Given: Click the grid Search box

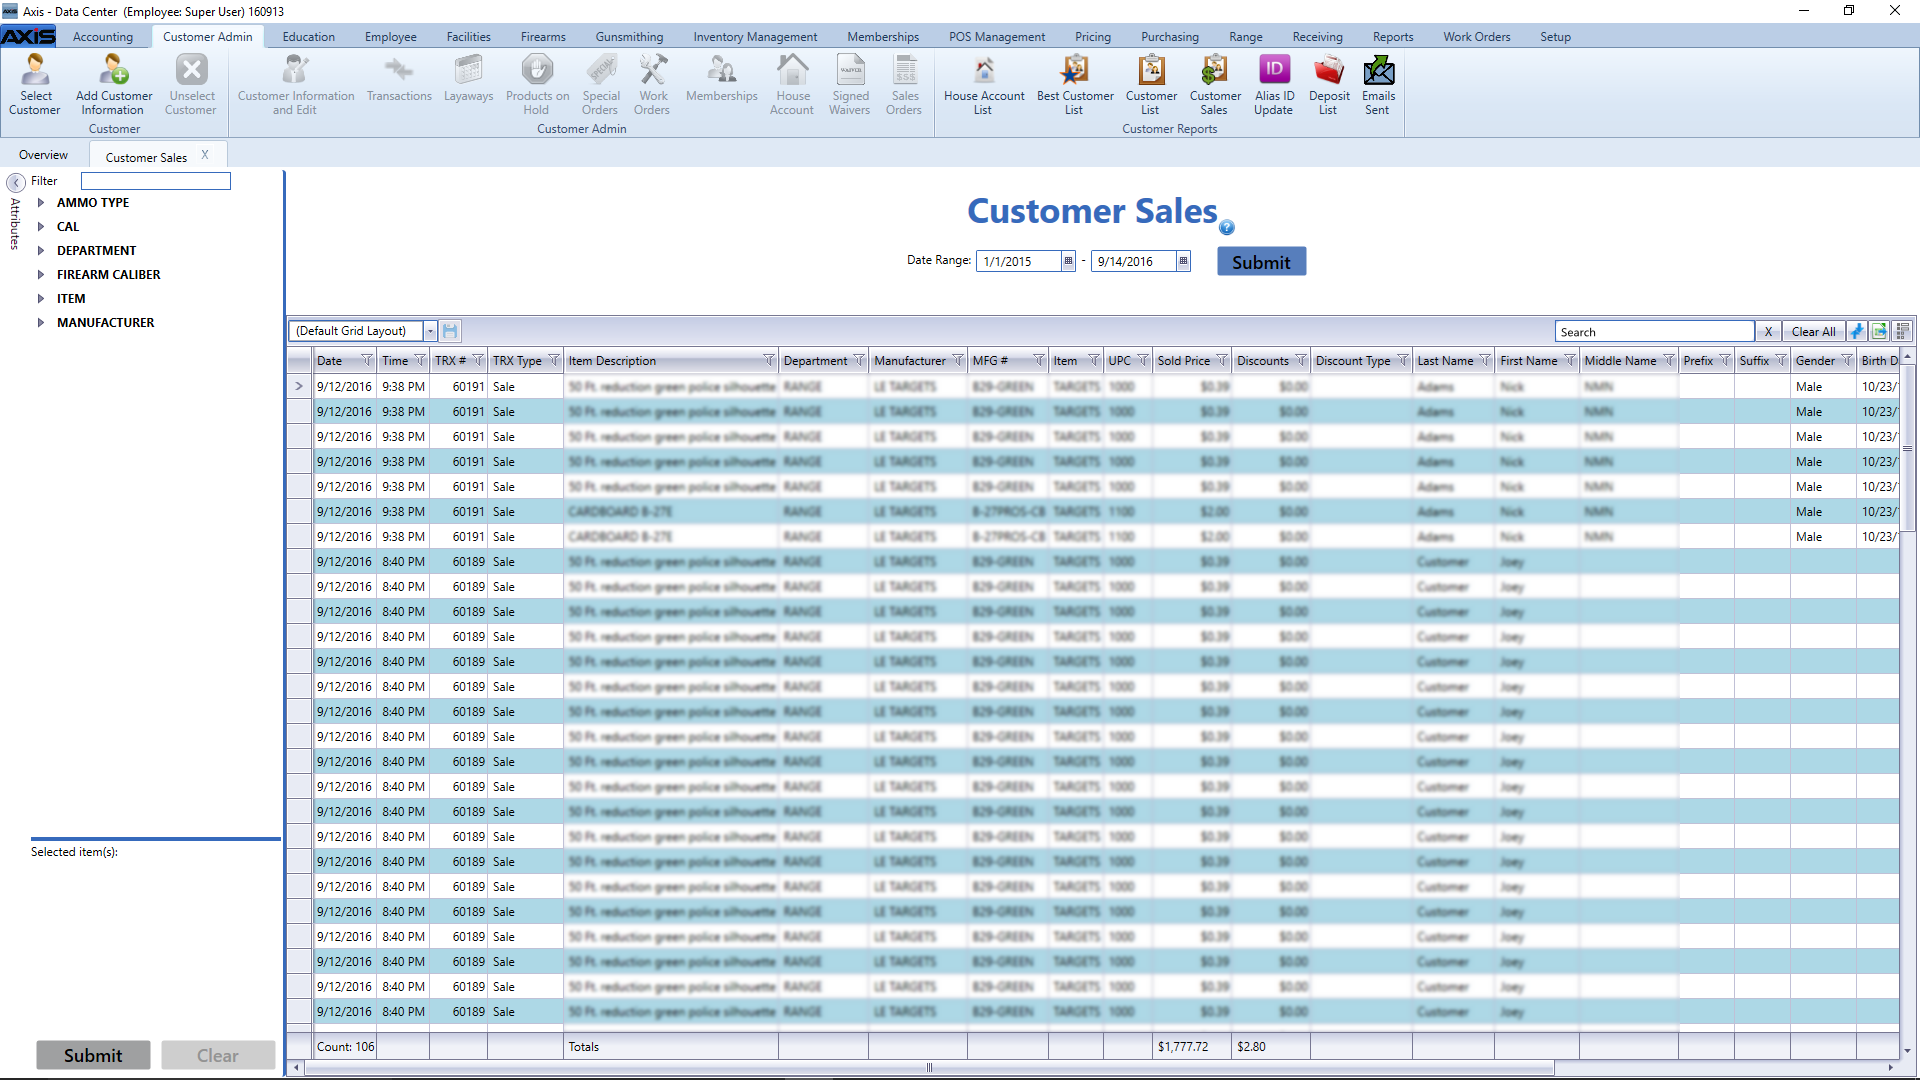Looking at the screenshot, I should click(x=1655, y=332).
